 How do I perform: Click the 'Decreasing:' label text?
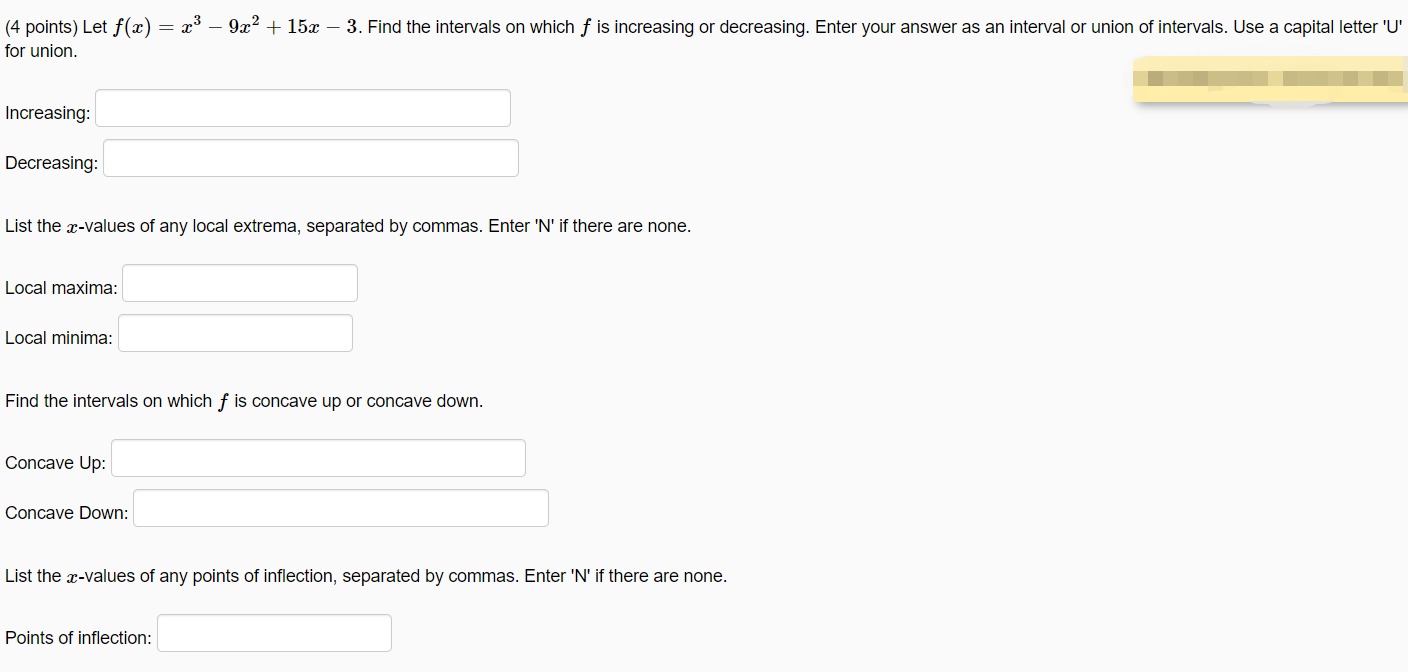50,162
